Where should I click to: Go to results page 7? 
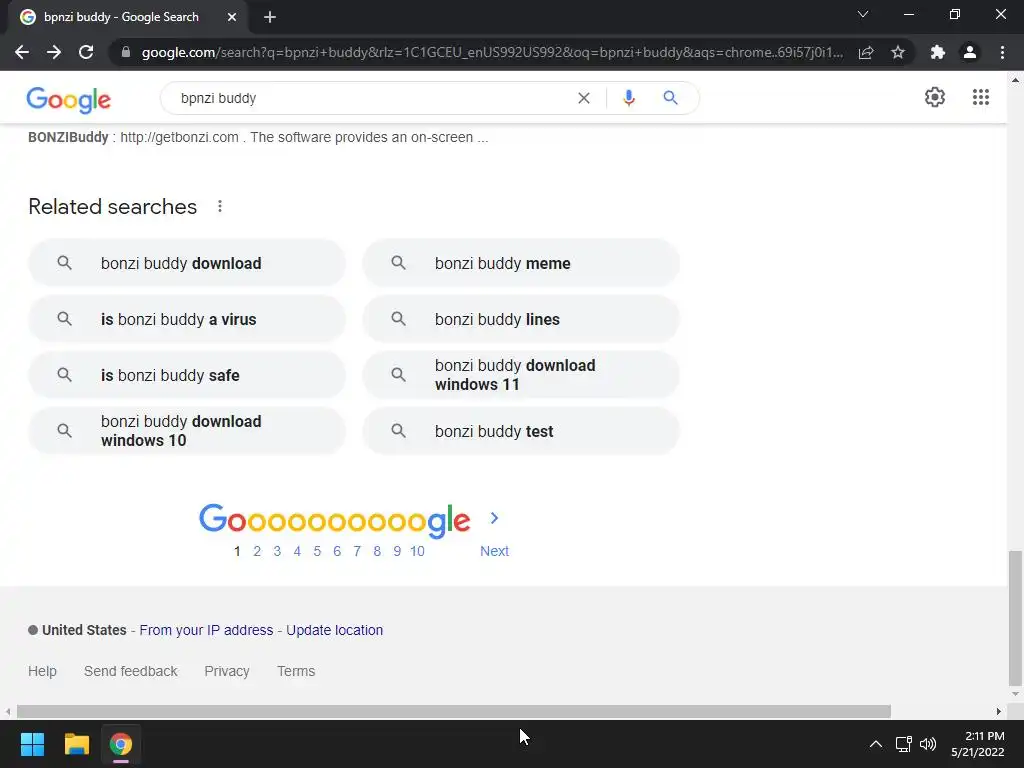click(357, 551)
